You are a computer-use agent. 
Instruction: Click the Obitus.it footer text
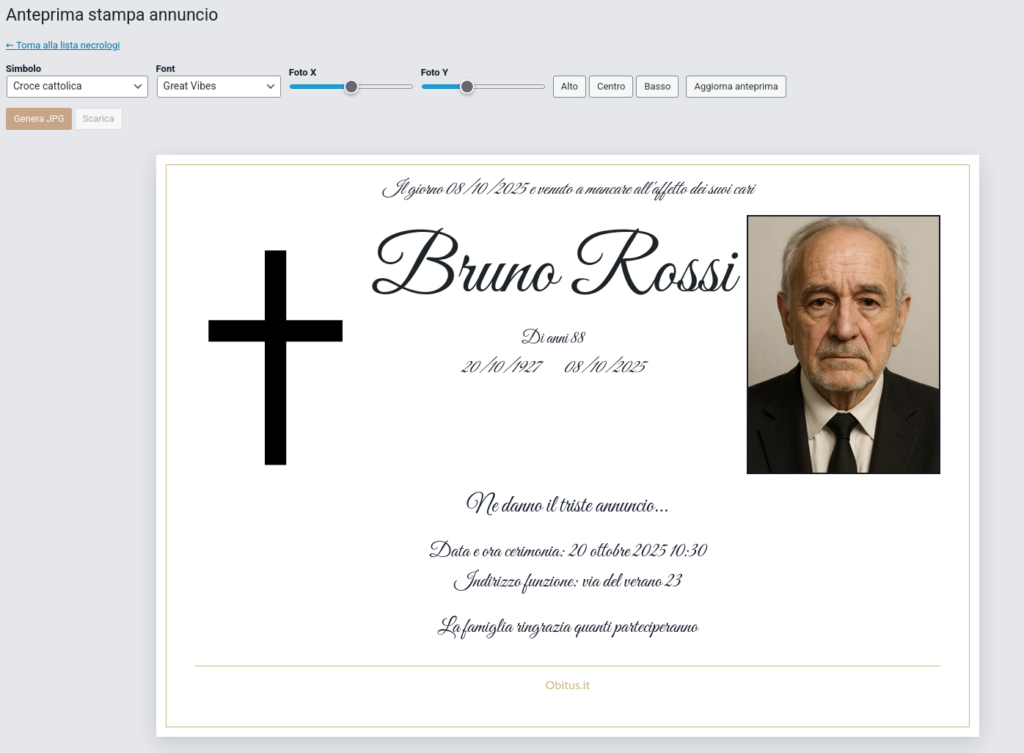[x=568, y=685]
